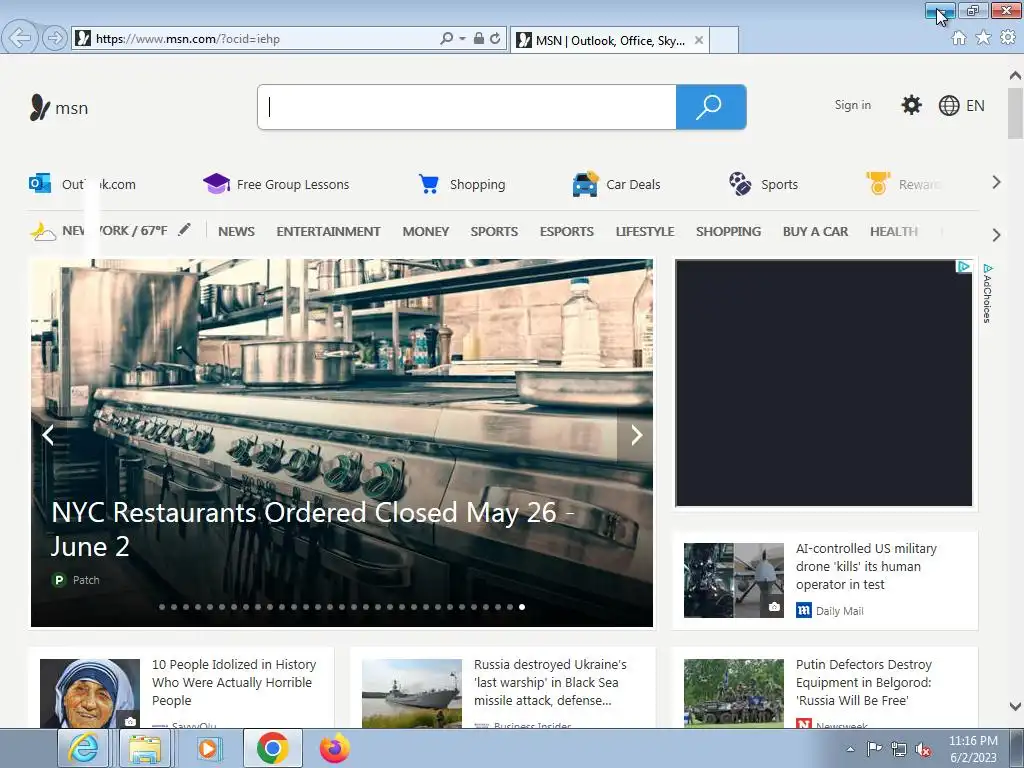Image resolution: width=1024 pixels, height=768 pixels.
Task: Open the SPORTS menu item
Action: [494, 231]
